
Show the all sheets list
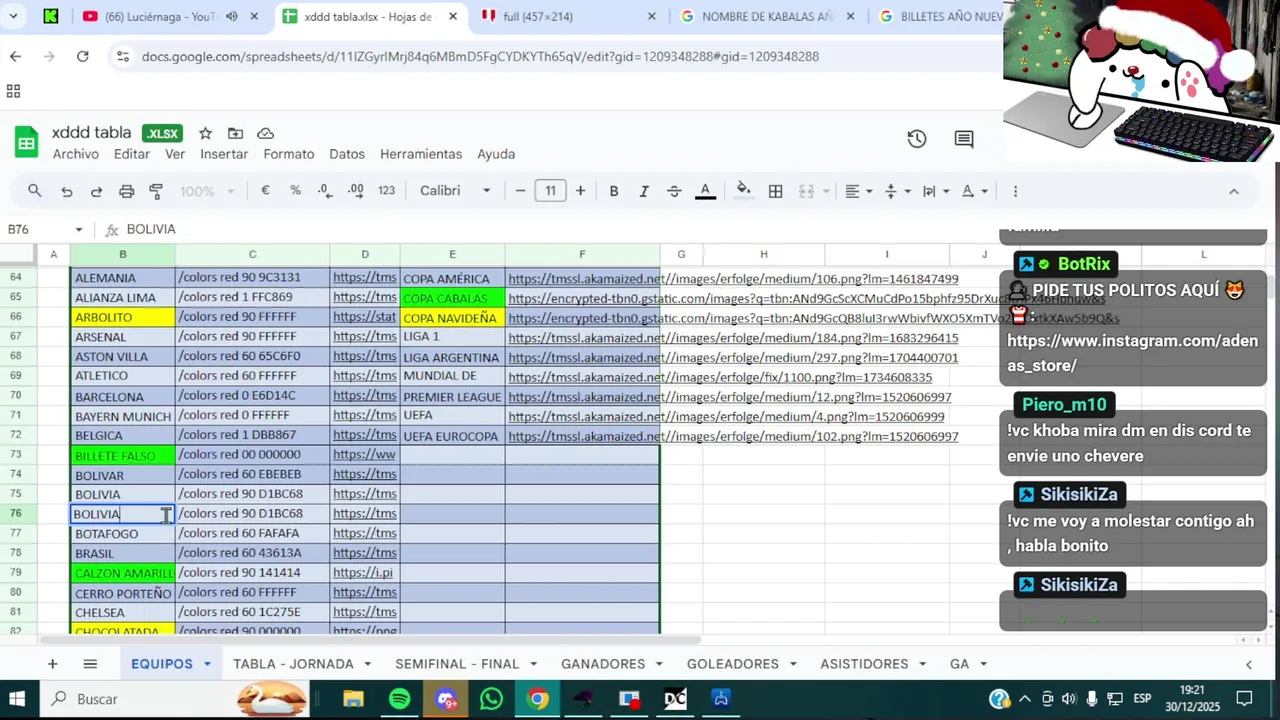[x=90, y=664]
